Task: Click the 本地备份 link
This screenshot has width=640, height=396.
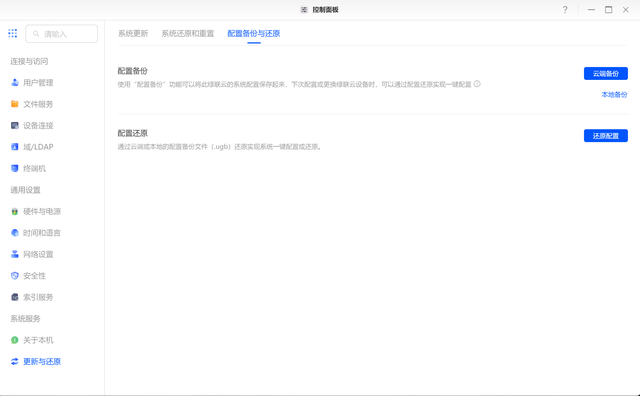Action: pyautogui.click(x=614, y=95)
